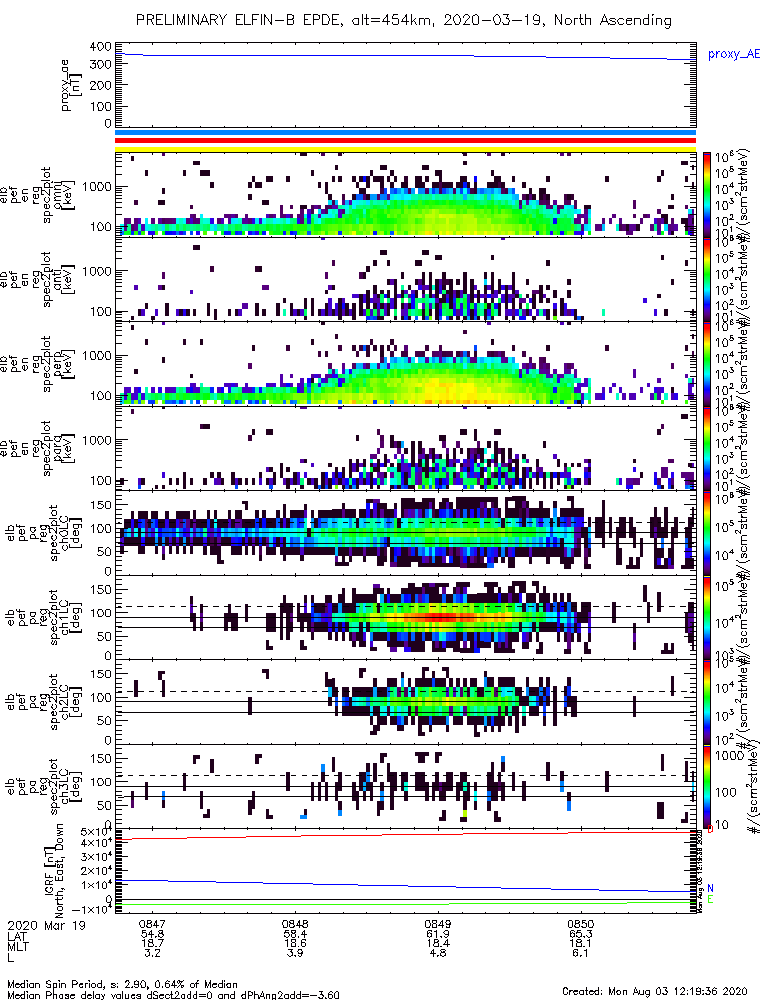This screenshot has width=775, height=1000.
Task: Click the "400" tick on proxy_ae axis
Action: pyautogui.click(x=101, y=47)
